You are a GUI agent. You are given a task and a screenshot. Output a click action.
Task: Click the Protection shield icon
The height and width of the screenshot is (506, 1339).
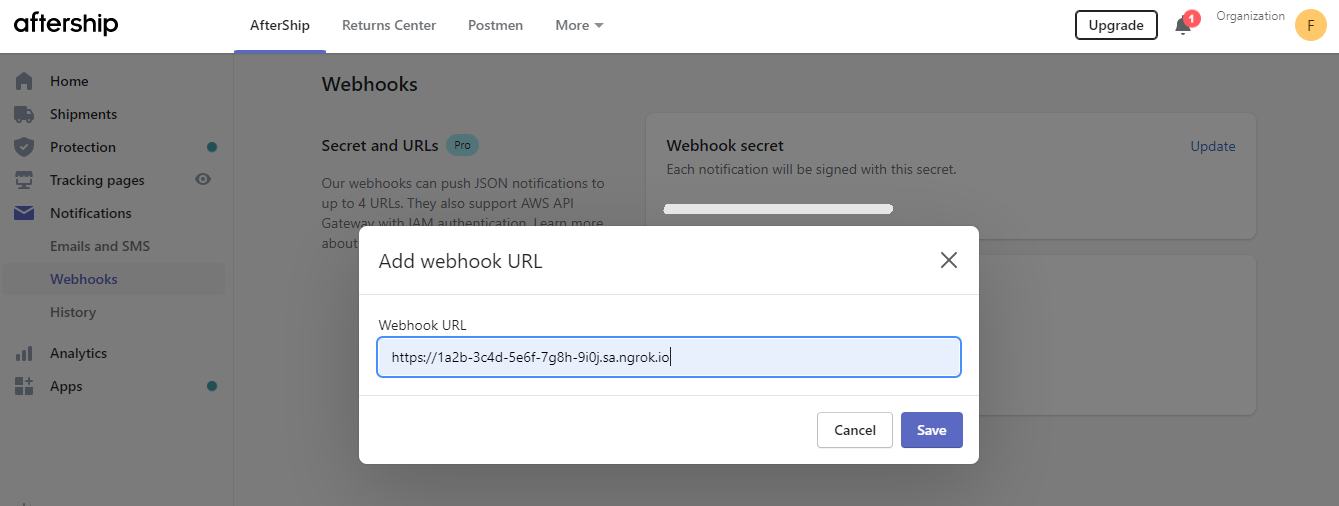[x=24, y=147]
